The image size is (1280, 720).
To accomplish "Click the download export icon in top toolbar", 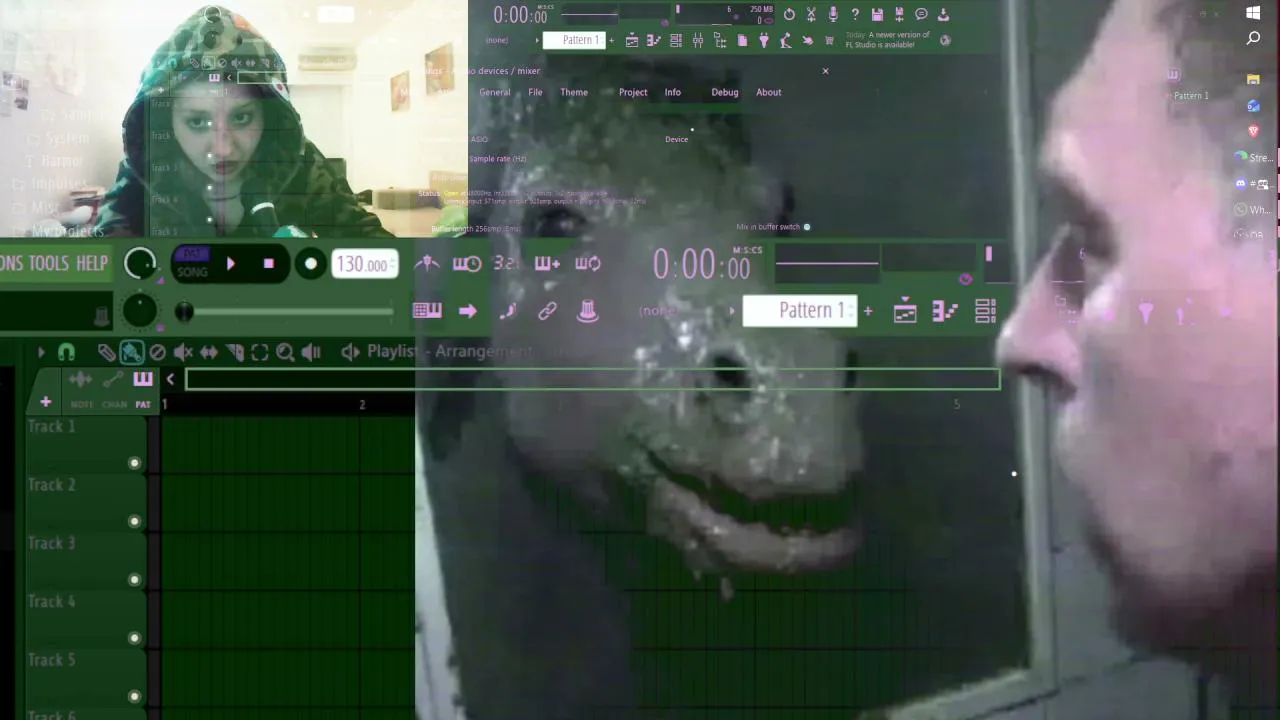I will coord(943,14).
